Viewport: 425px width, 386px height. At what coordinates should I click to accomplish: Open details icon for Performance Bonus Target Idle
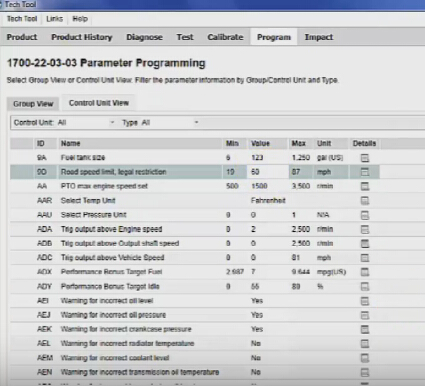[x=365, y=287]
